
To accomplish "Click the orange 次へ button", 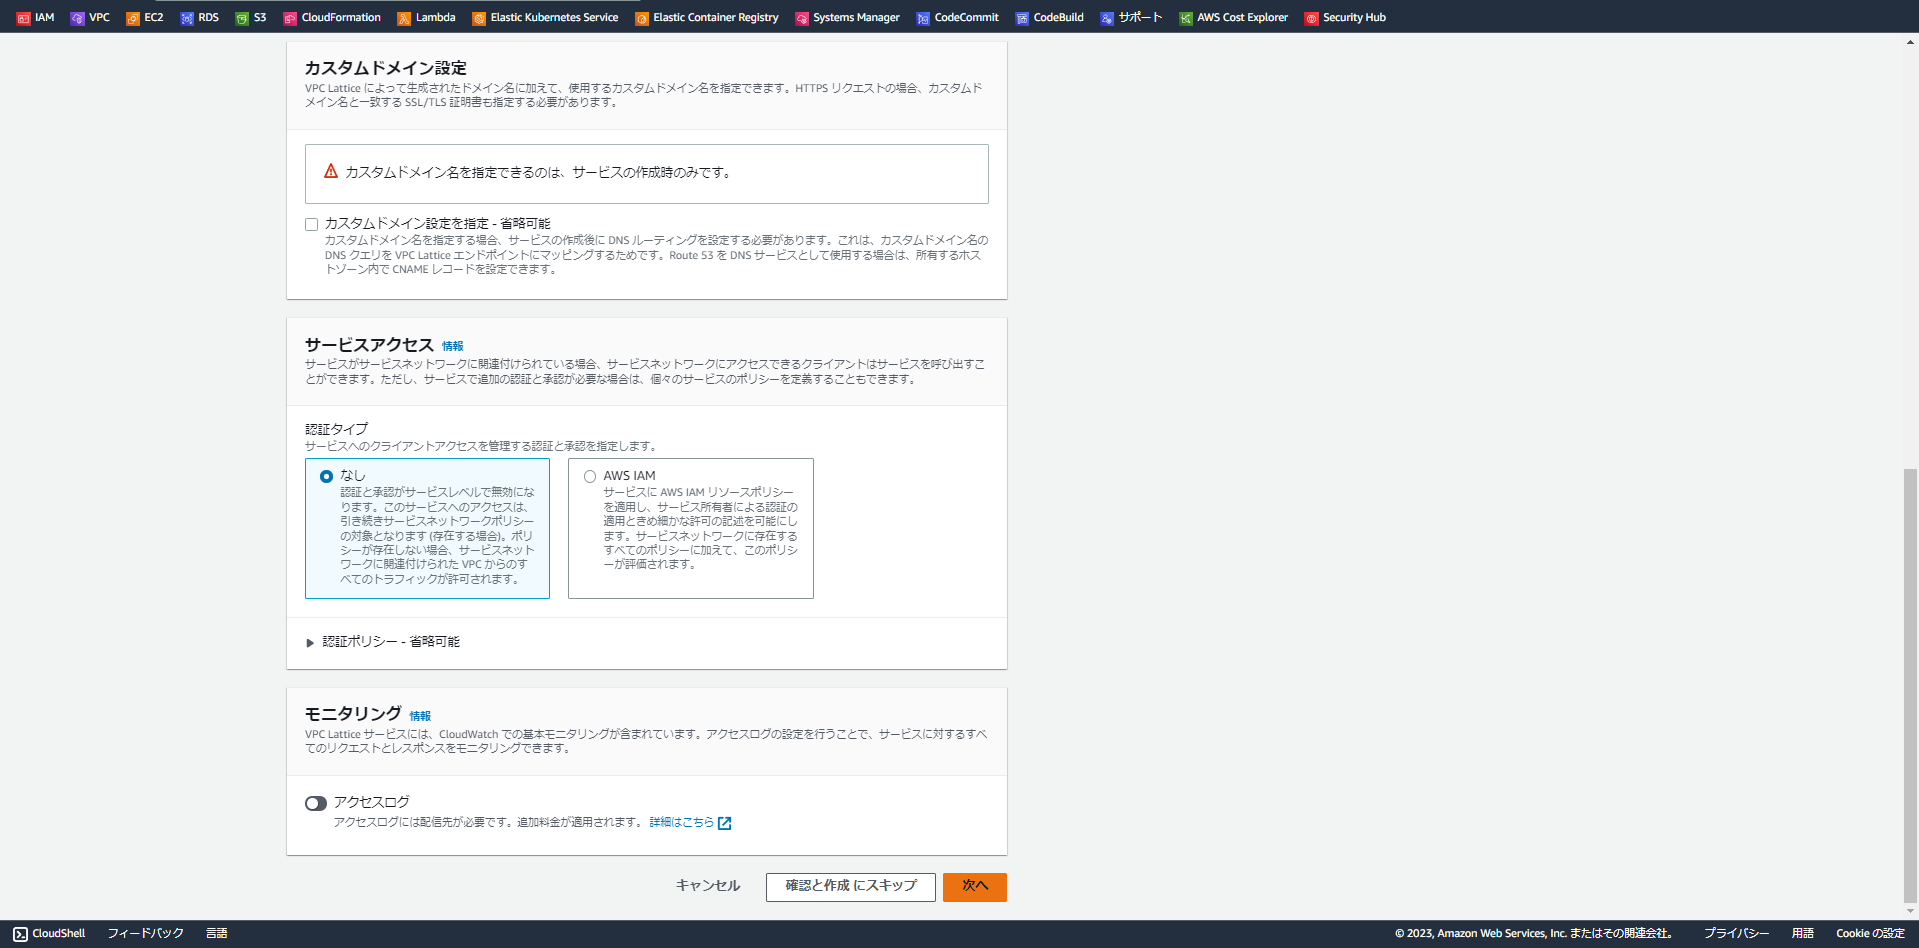I will coord(975,887).
